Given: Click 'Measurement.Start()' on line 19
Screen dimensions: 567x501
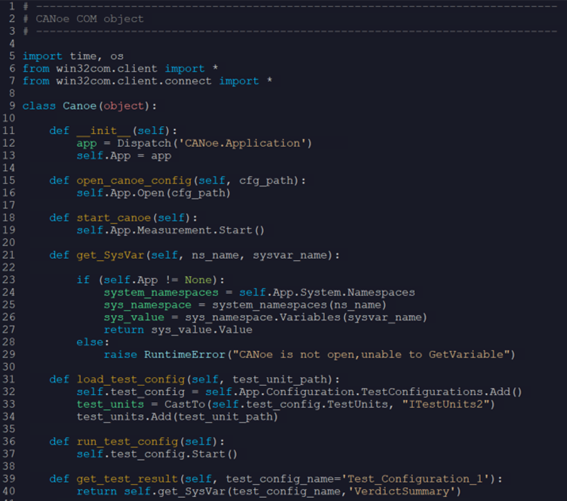Looking at the screenshot, I should 201,230.
